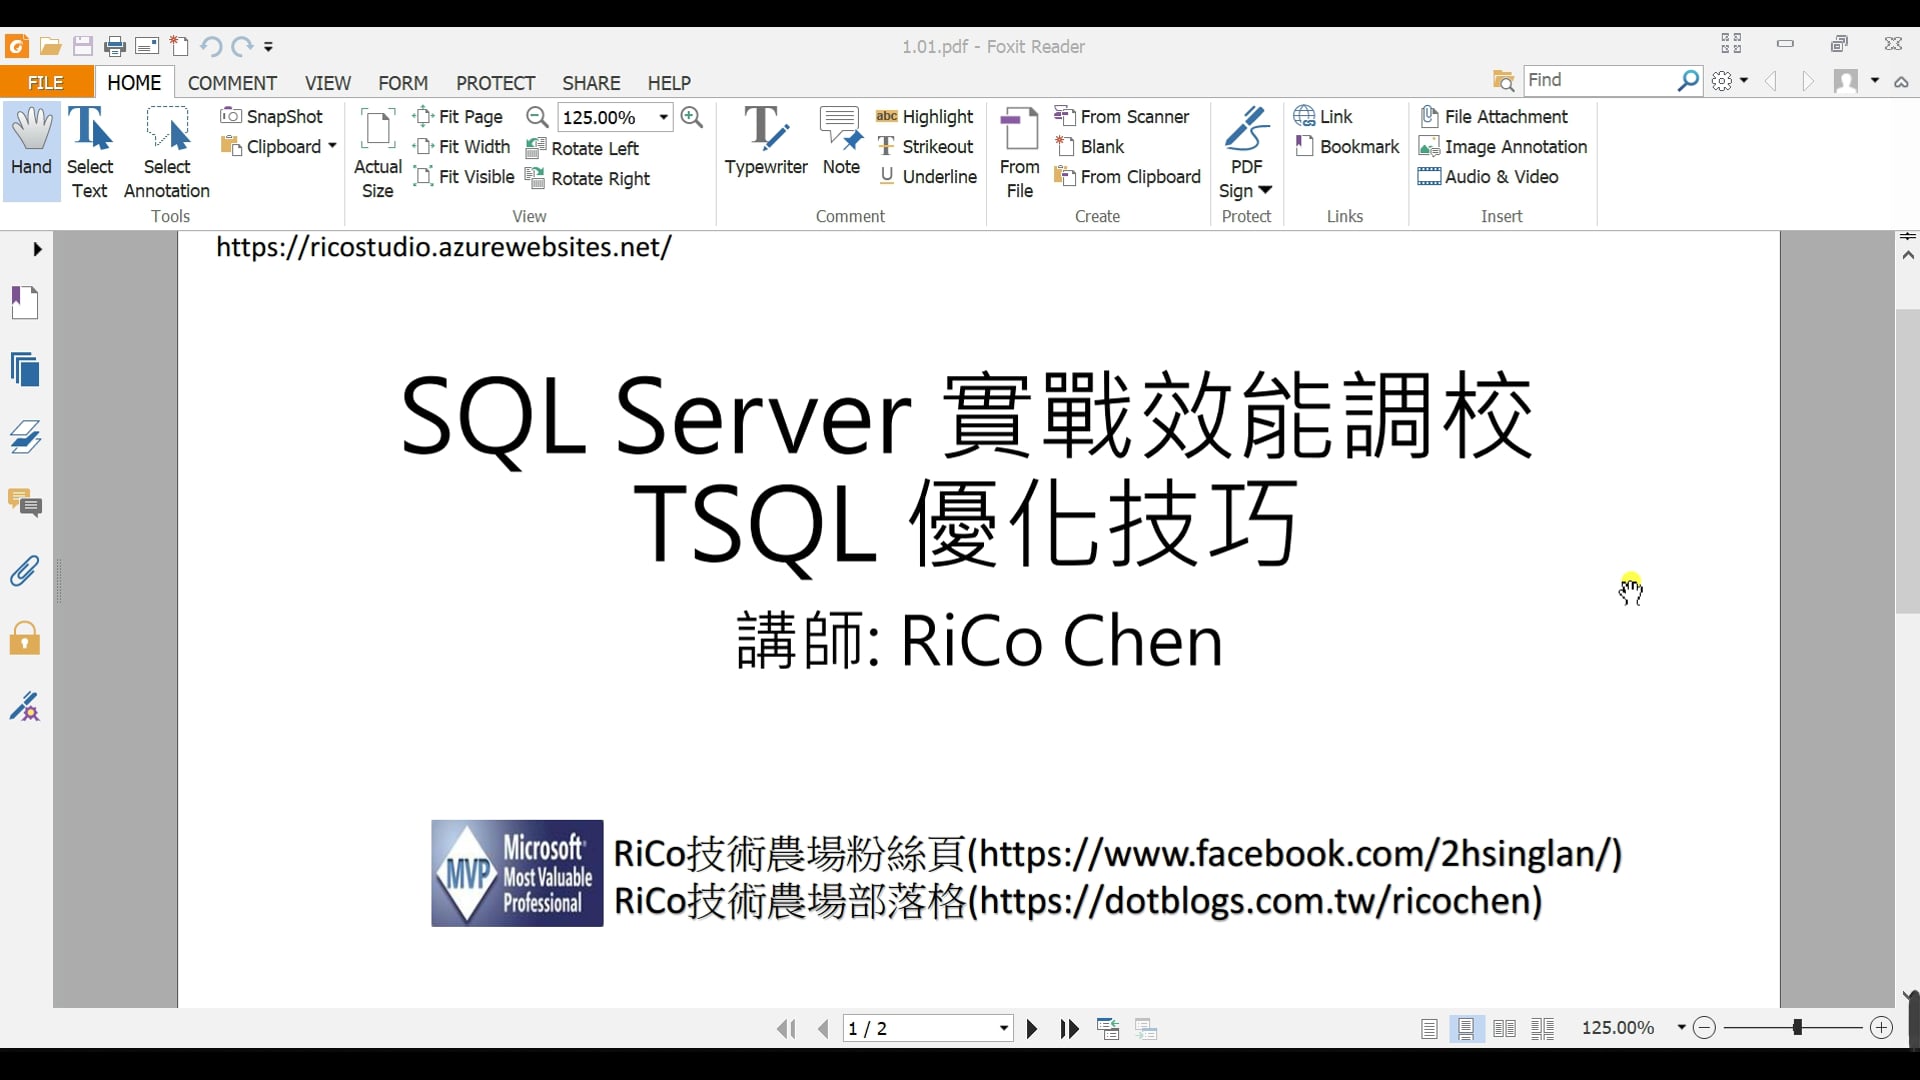The width and height of the screenshot is (1920, 1080).
Task: Select the Typewriter tool
Action: 765,141
